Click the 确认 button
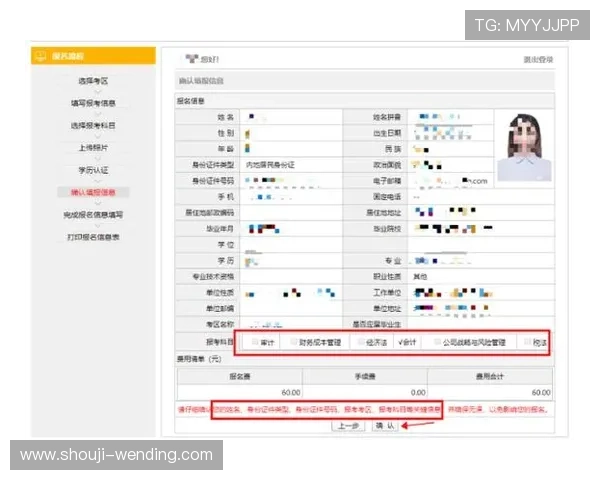Viewport: 600px width, 480px height. pos(385,426)
